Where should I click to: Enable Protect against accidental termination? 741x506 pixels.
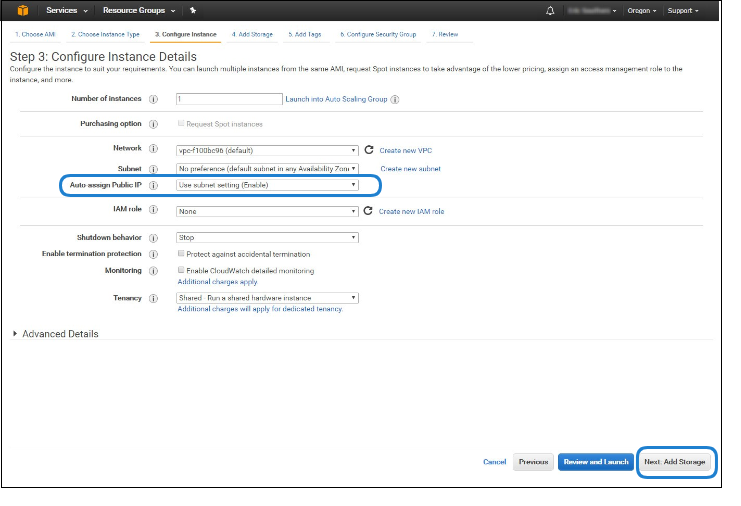(181, 254)
